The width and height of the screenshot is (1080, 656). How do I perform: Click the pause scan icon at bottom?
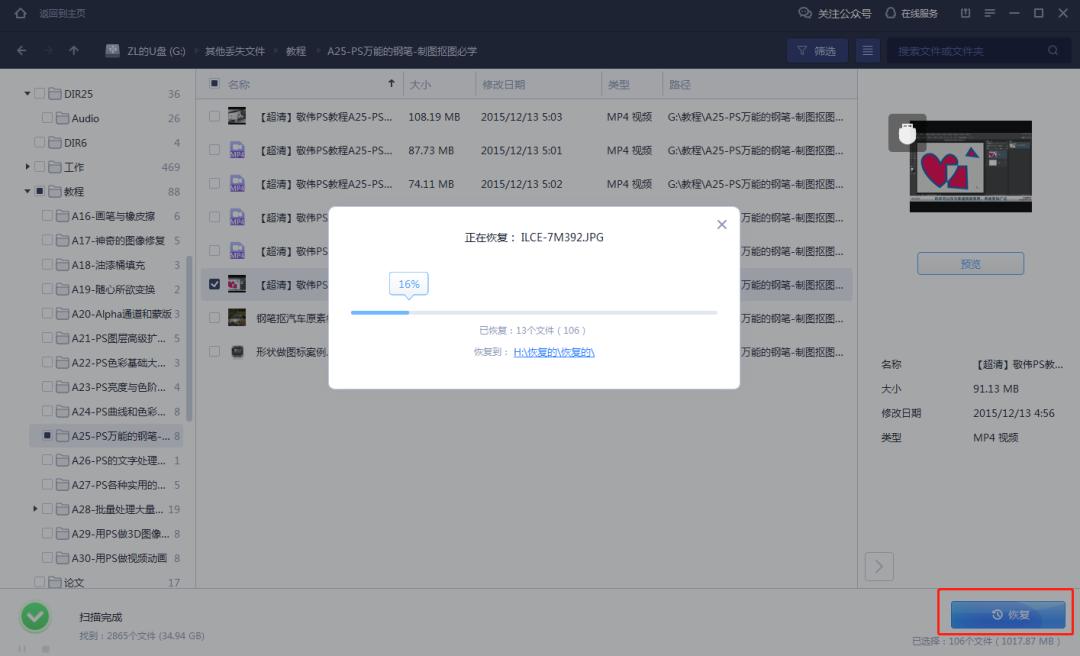pos(22,649)
